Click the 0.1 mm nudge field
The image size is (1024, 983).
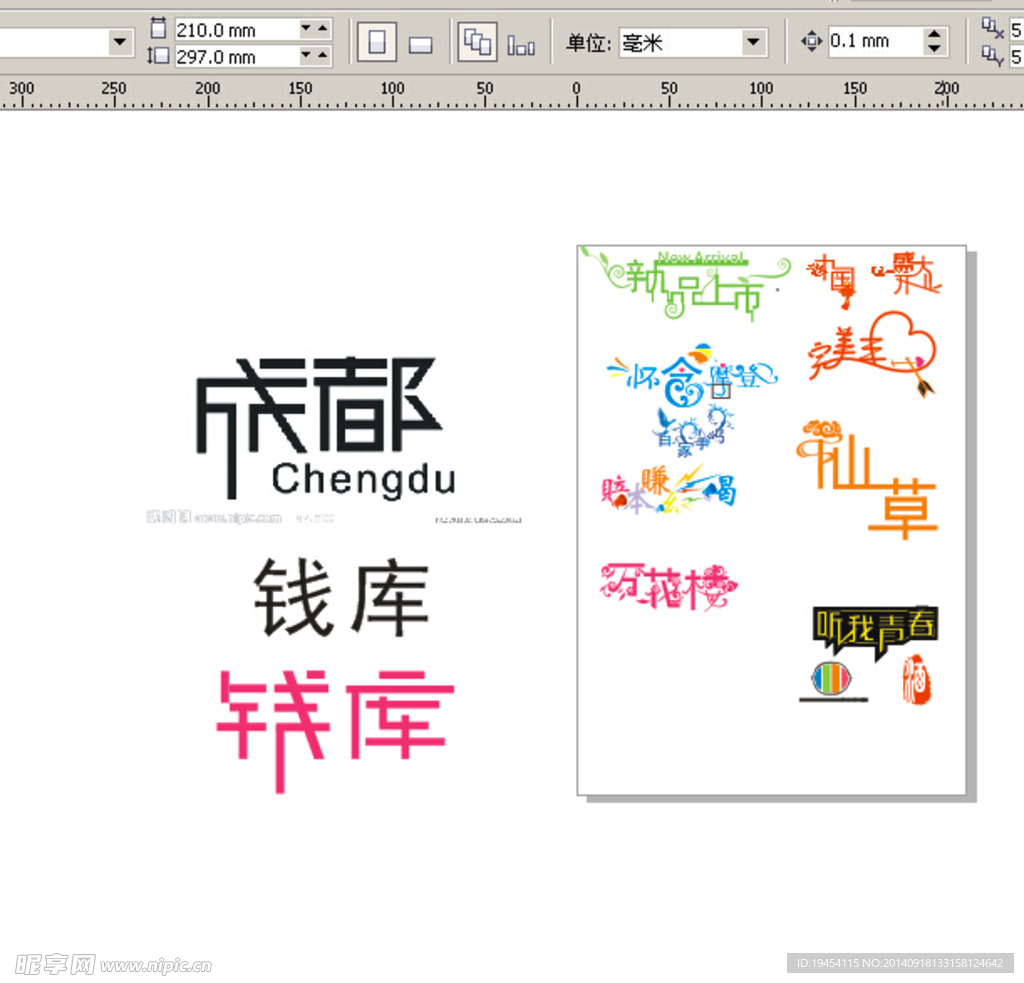[870, 42]
